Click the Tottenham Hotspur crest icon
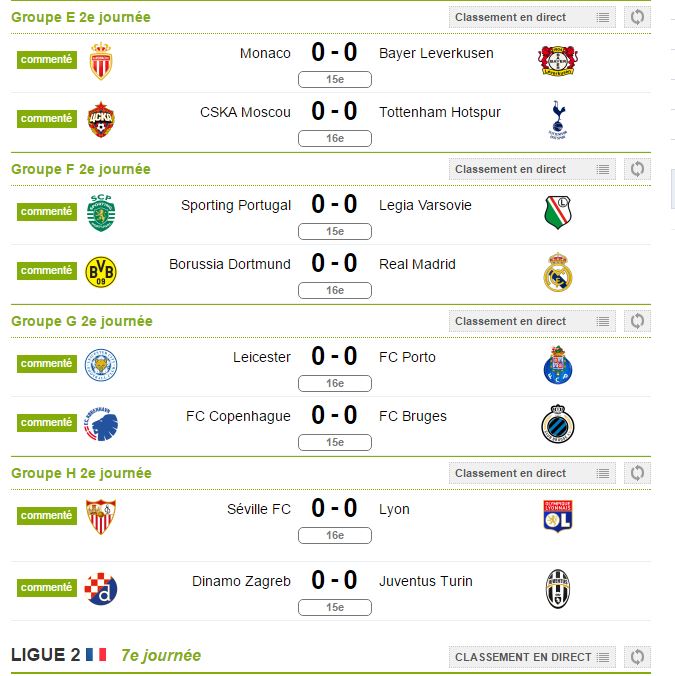 click(558, 120)
